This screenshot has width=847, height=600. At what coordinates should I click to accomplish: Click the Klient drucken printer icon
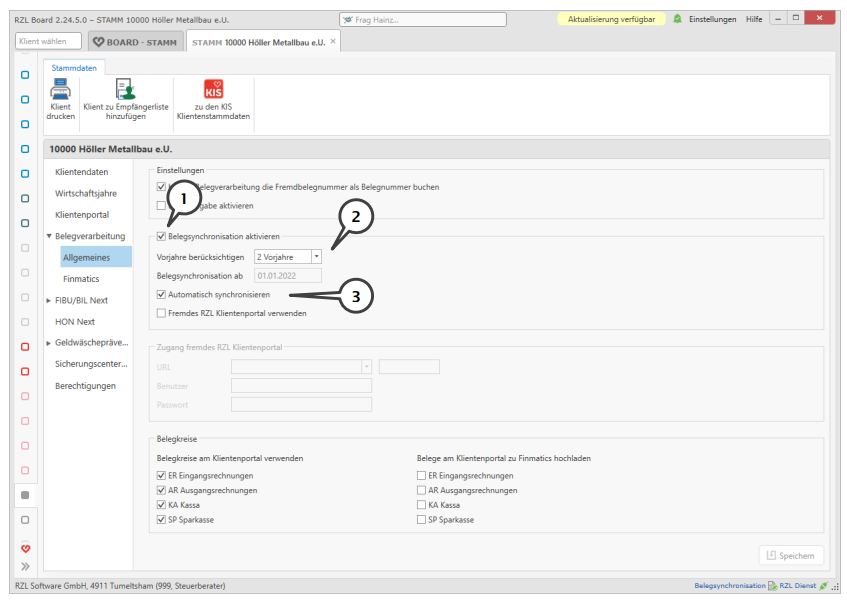[x=60, y=90]
